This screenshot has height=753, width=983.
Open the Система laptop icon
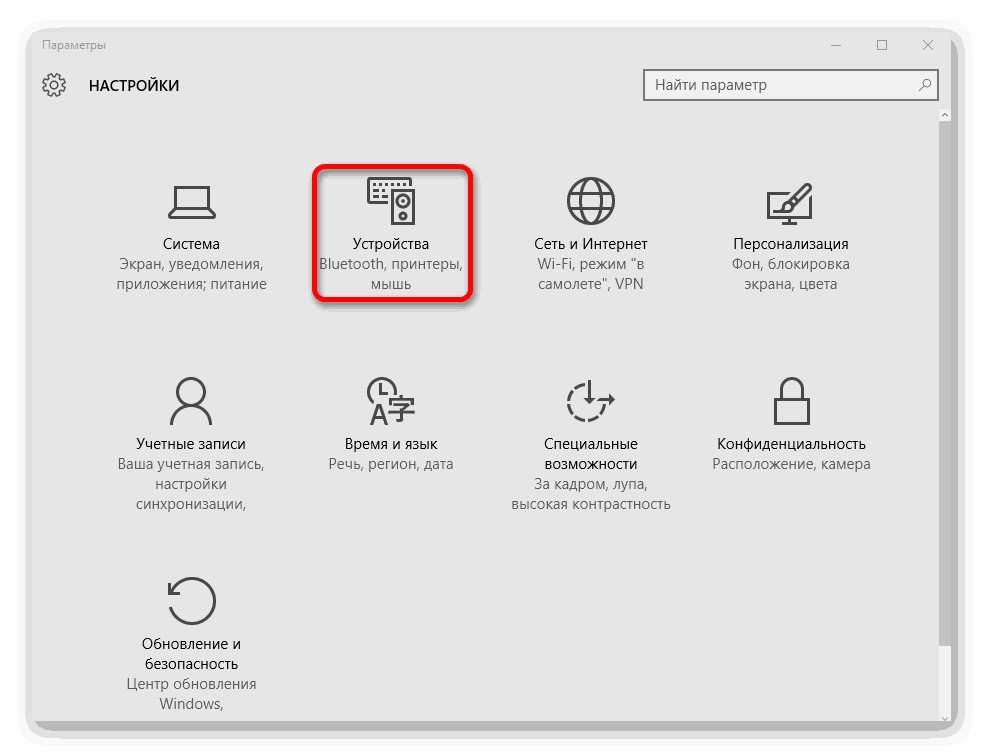click(191, 203)
